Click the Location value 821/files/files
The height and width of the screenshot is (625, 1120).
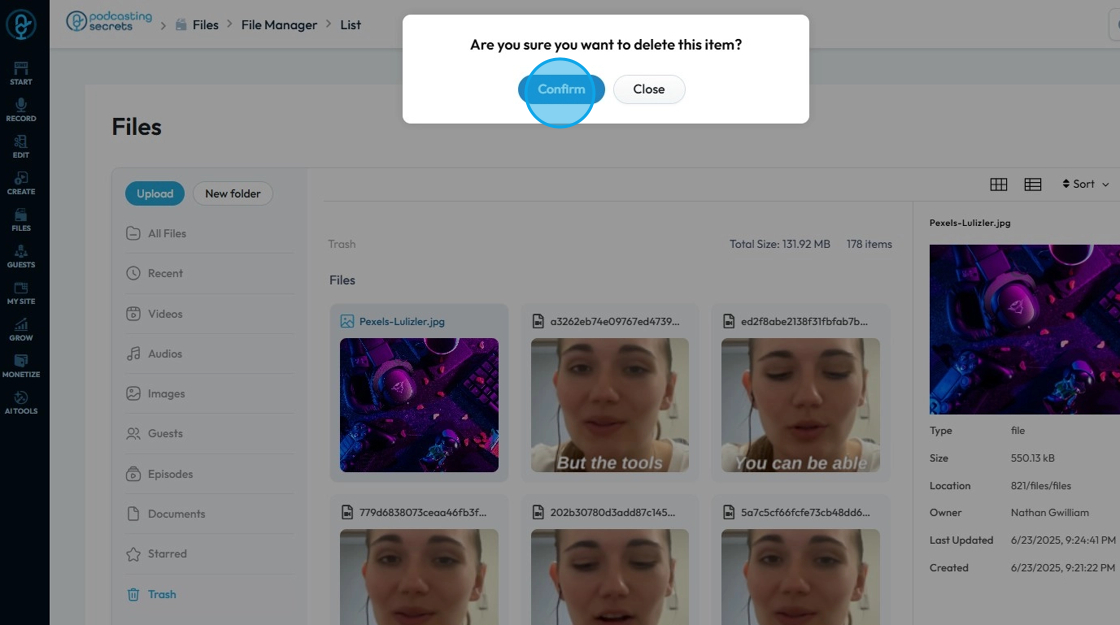click(1041, 486)
